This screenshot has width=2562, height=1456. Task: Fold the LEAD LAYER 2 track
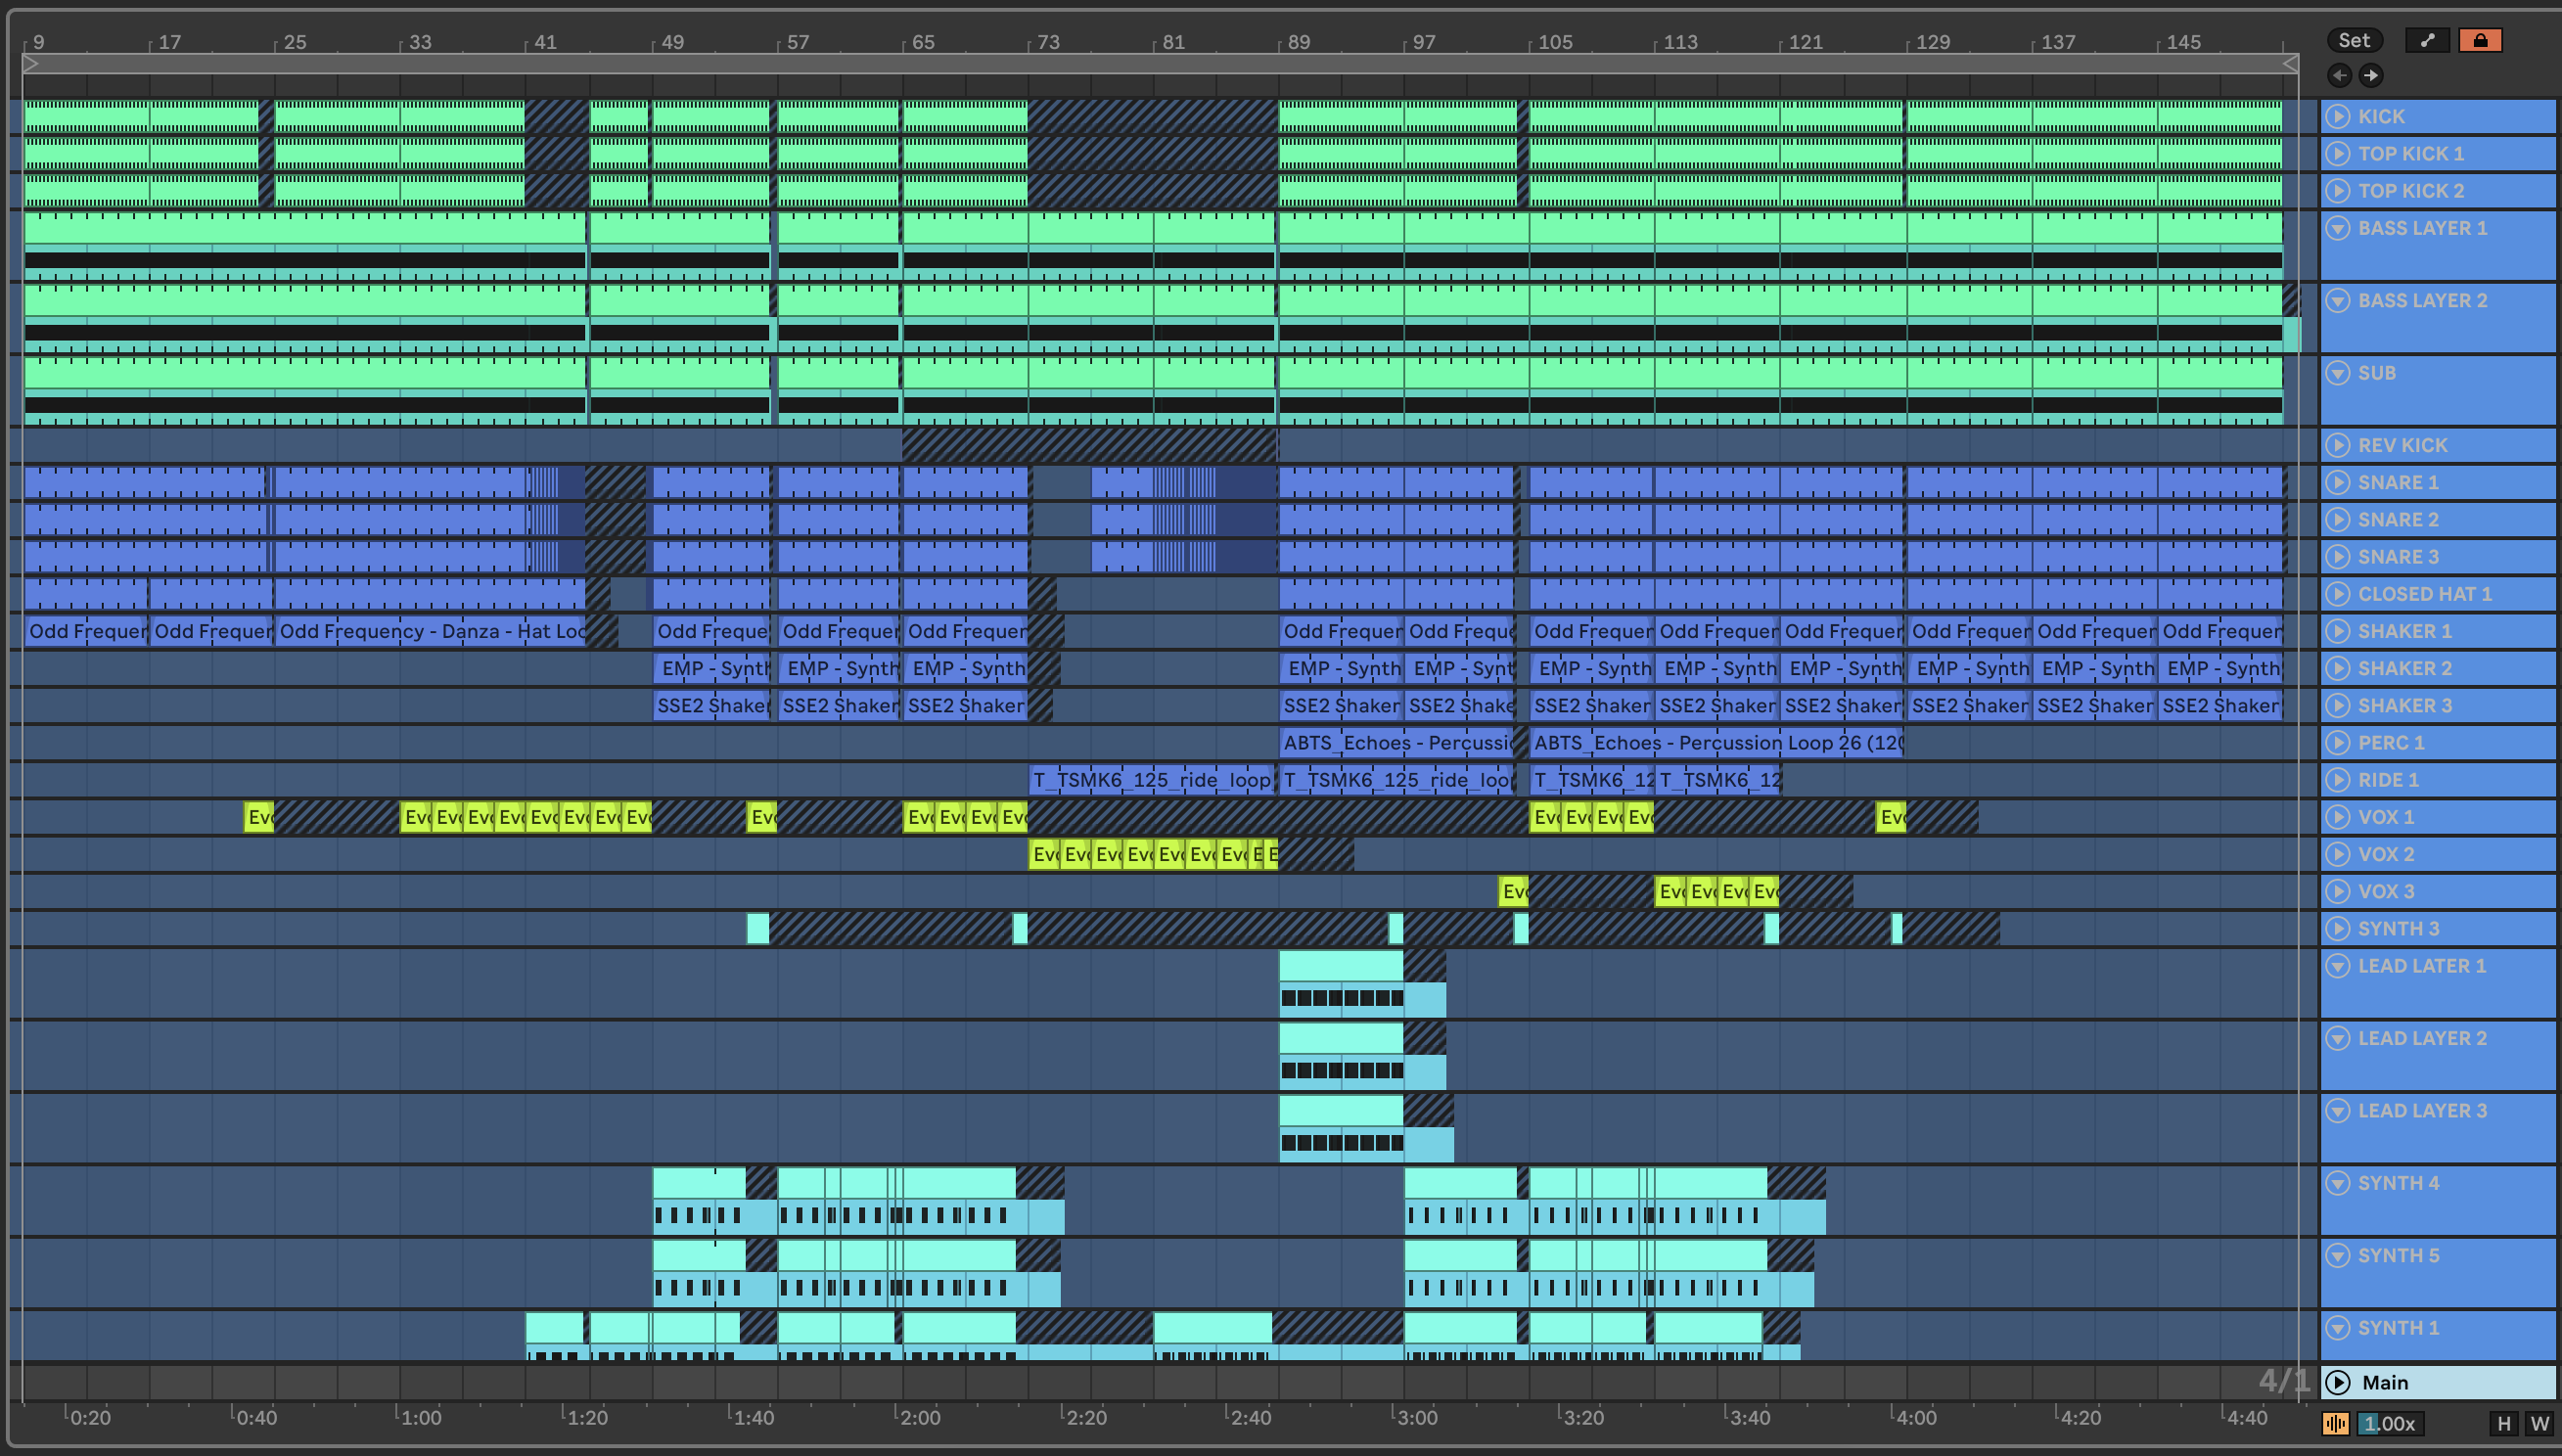click(x=2338, y=1038)
